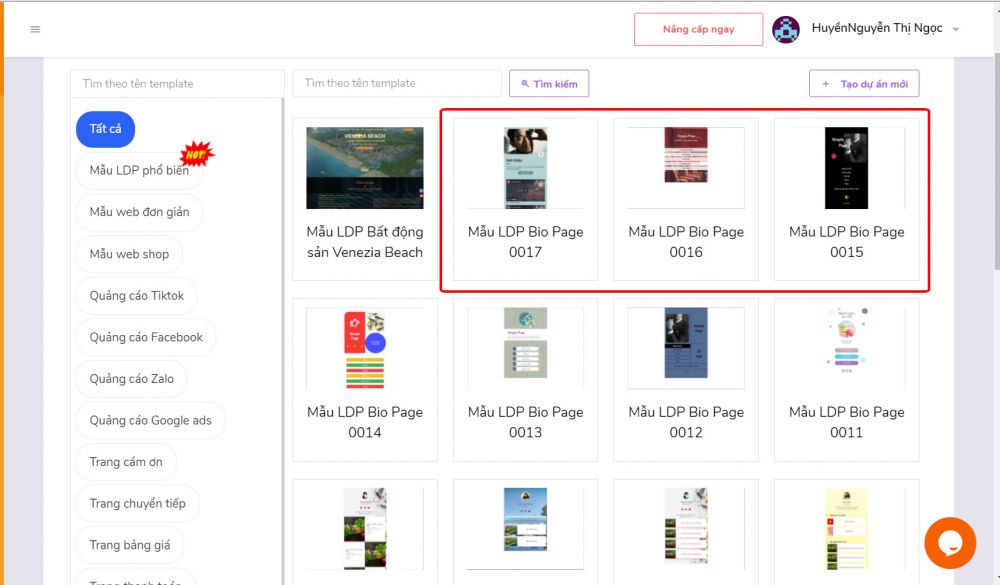Click the HOT badge on Mẫu LDP phổ biến

(197, 154)
